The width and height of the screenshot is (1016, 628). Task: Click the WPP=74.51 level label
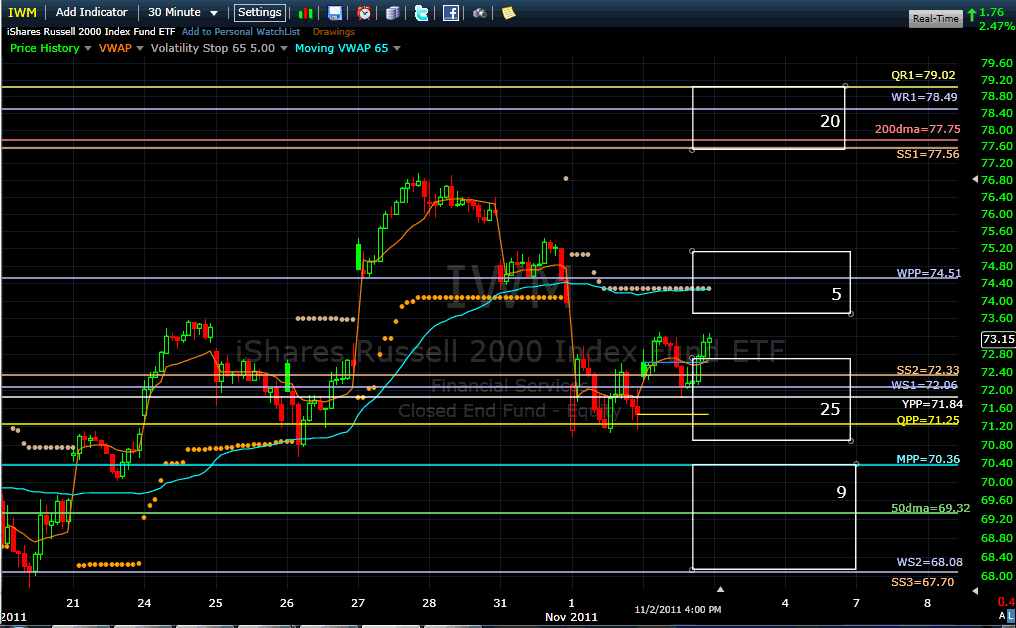click(929, 273)
